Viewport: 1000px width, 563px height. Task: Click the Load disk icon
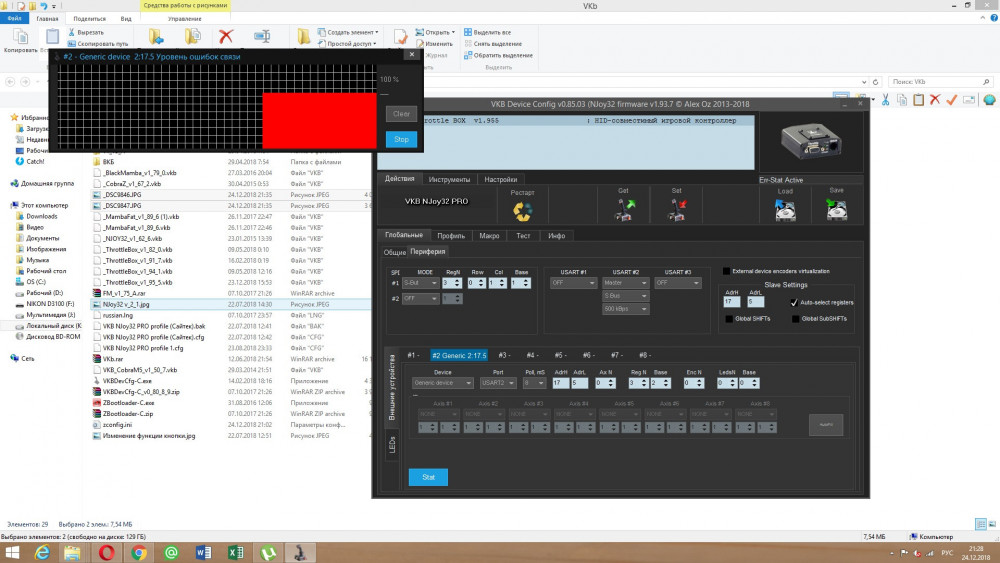(785, 209)
